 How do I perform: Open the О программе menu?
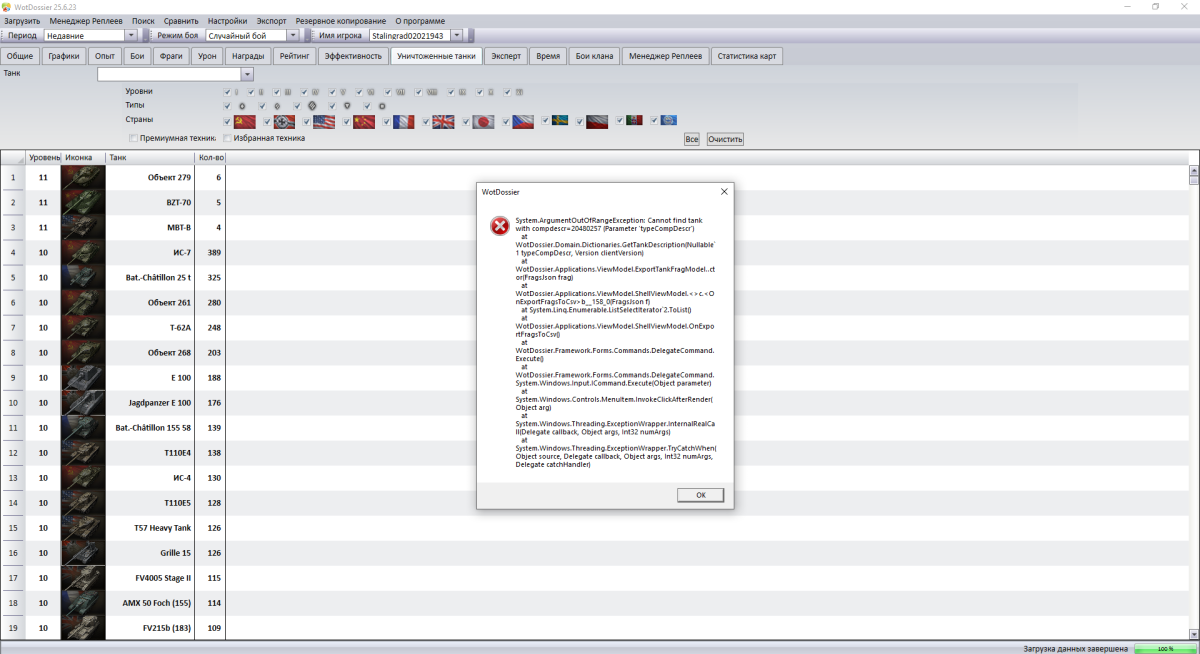point(420,20)
